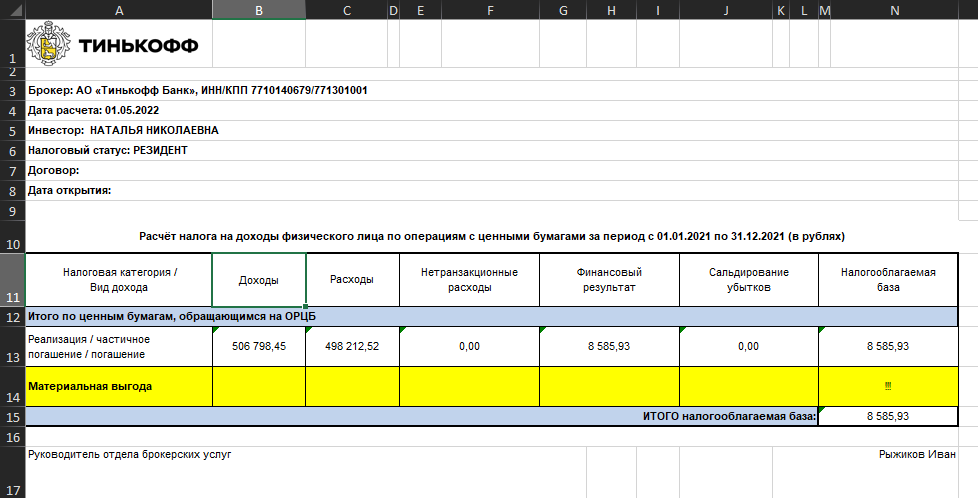
Task: Click the 'Расчёт налога на доходы' report title
Action: pyautogui.click(x=491, y=237)
